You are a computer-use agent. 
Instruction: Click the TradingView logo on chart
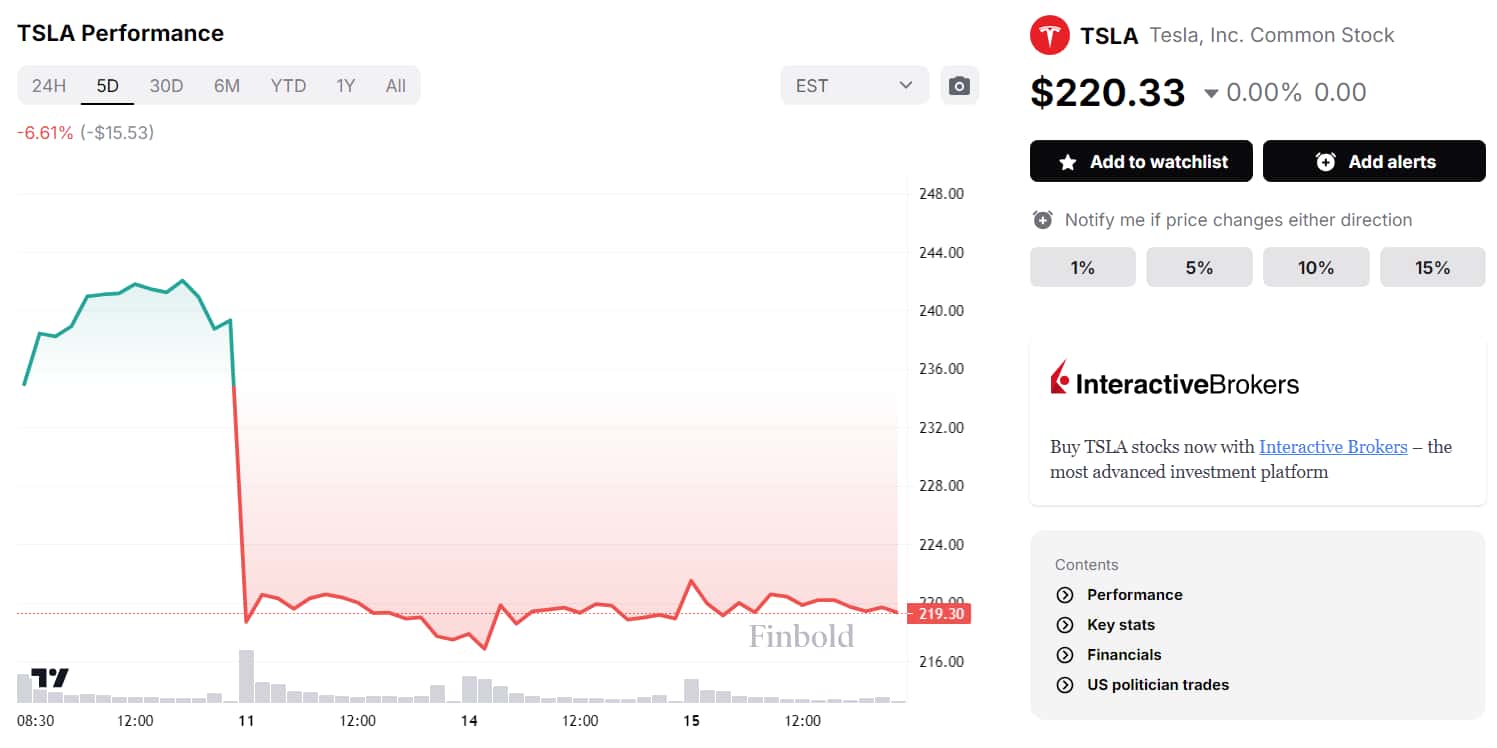click(50, 678)
